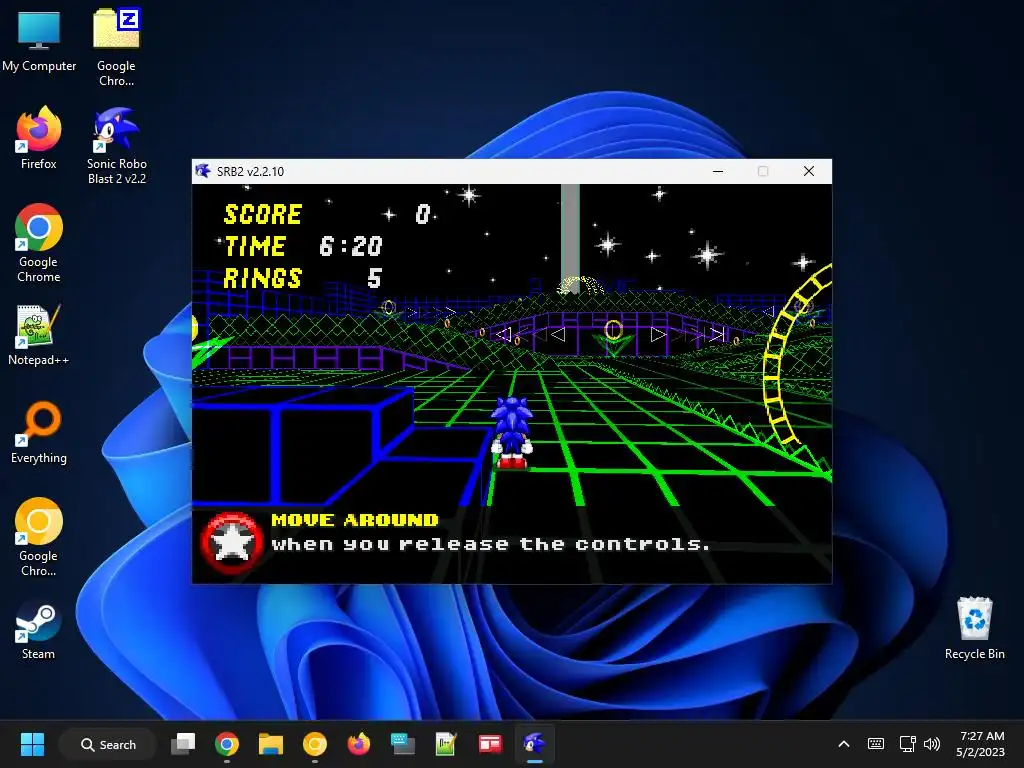Click the tutorial text about releasing controls
The height and width of the screenshot is (768, 1024).
(490, 544)
